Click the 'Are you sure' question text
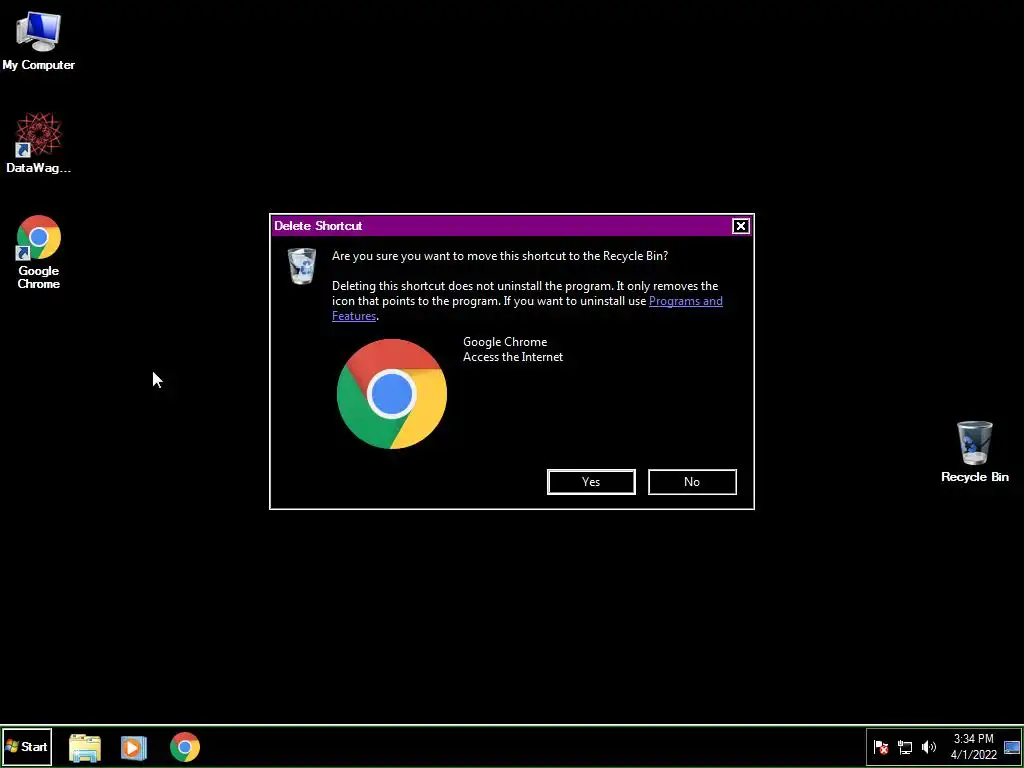The width and height of the screenshot is (1024, 768). [x=500, y=256]
